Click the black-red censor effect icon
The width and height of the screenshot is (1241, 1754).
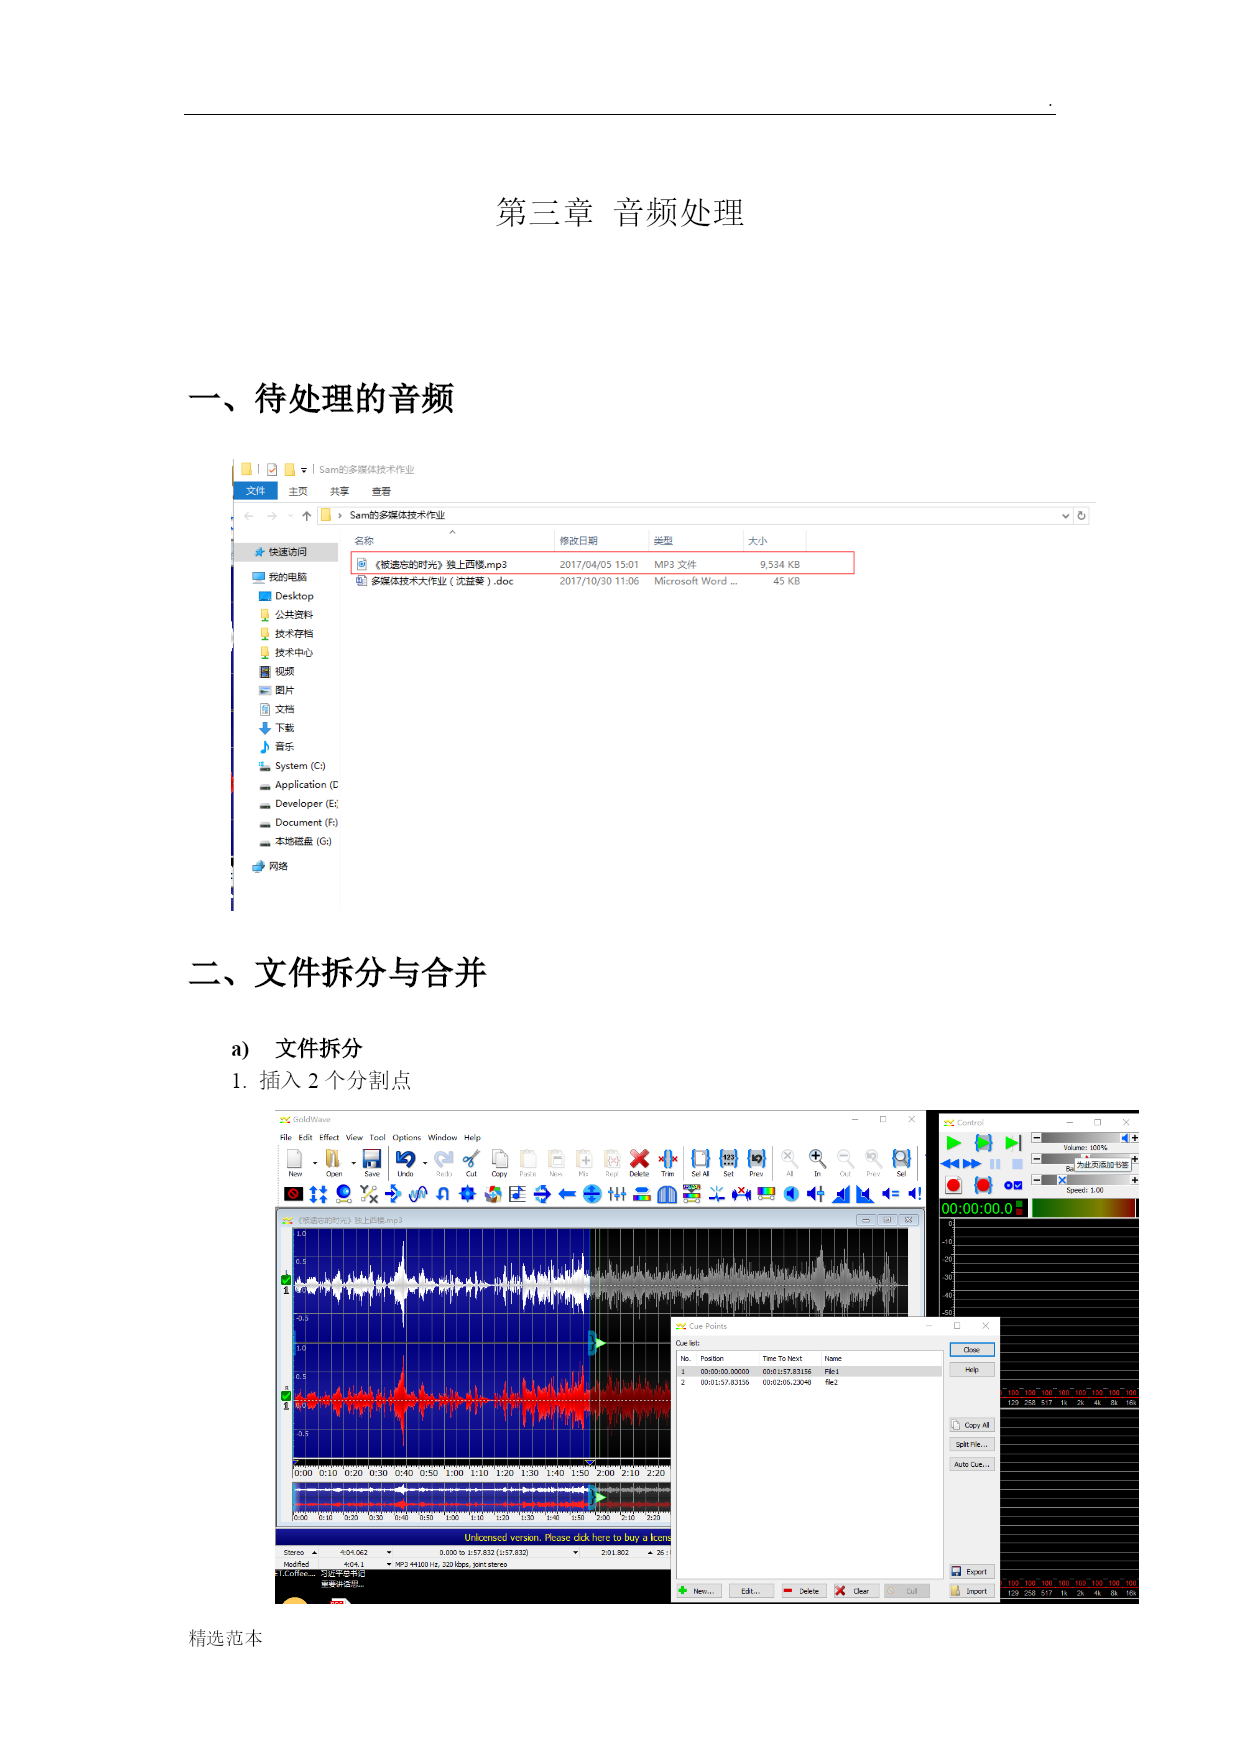click(x=293, y=1194)
